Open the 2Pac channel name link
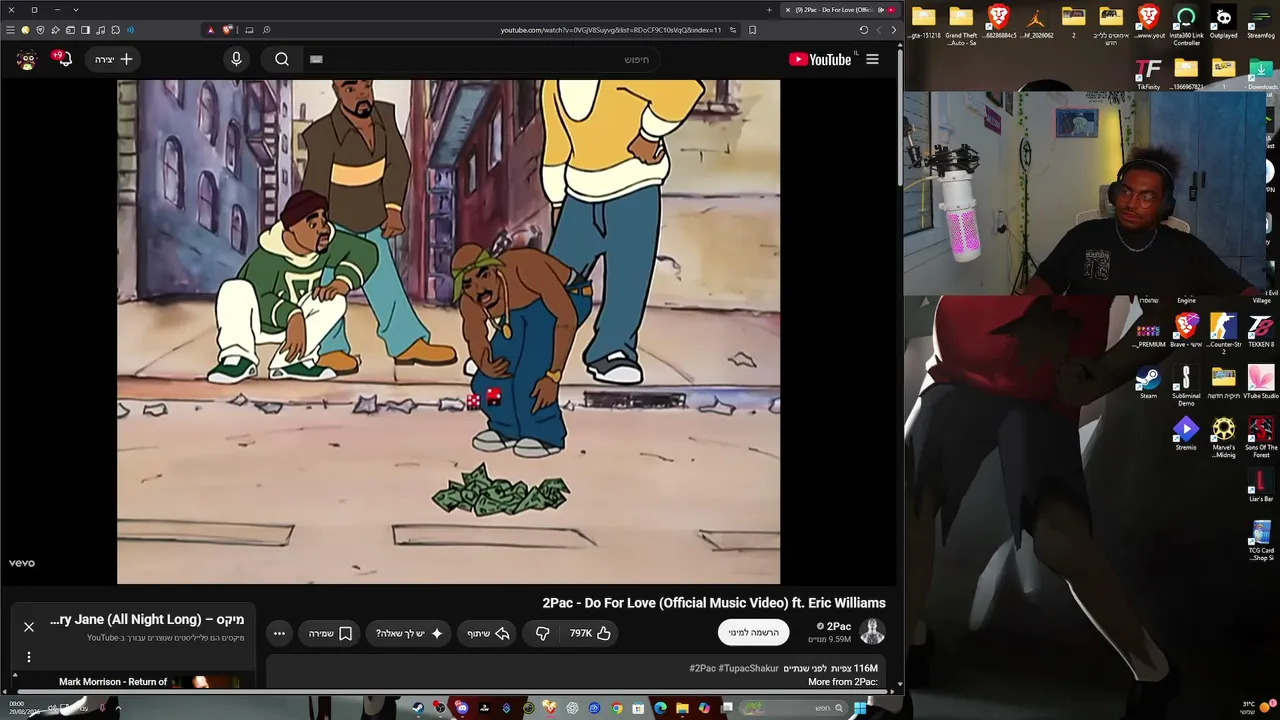The height and width of the screenshot is (720, 1280). click(839, 626)
